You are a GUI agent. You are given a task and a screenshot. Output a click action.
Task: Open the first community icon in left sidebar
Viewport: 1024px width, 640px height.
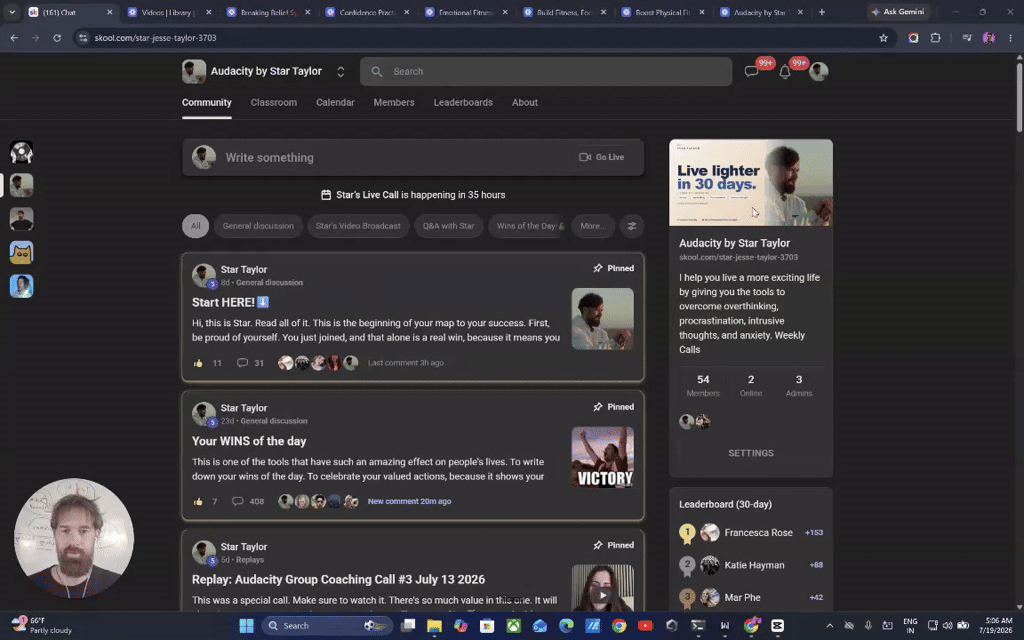22,153
